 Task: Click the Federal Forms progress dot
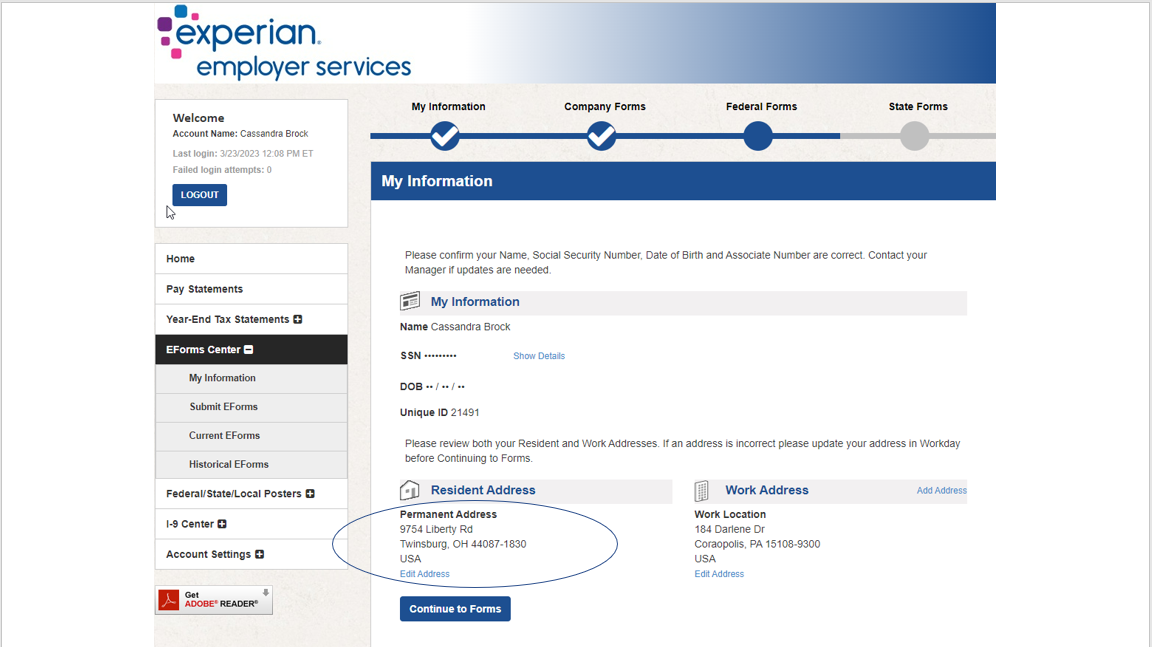pyautogui.click(x=757, y=135)
